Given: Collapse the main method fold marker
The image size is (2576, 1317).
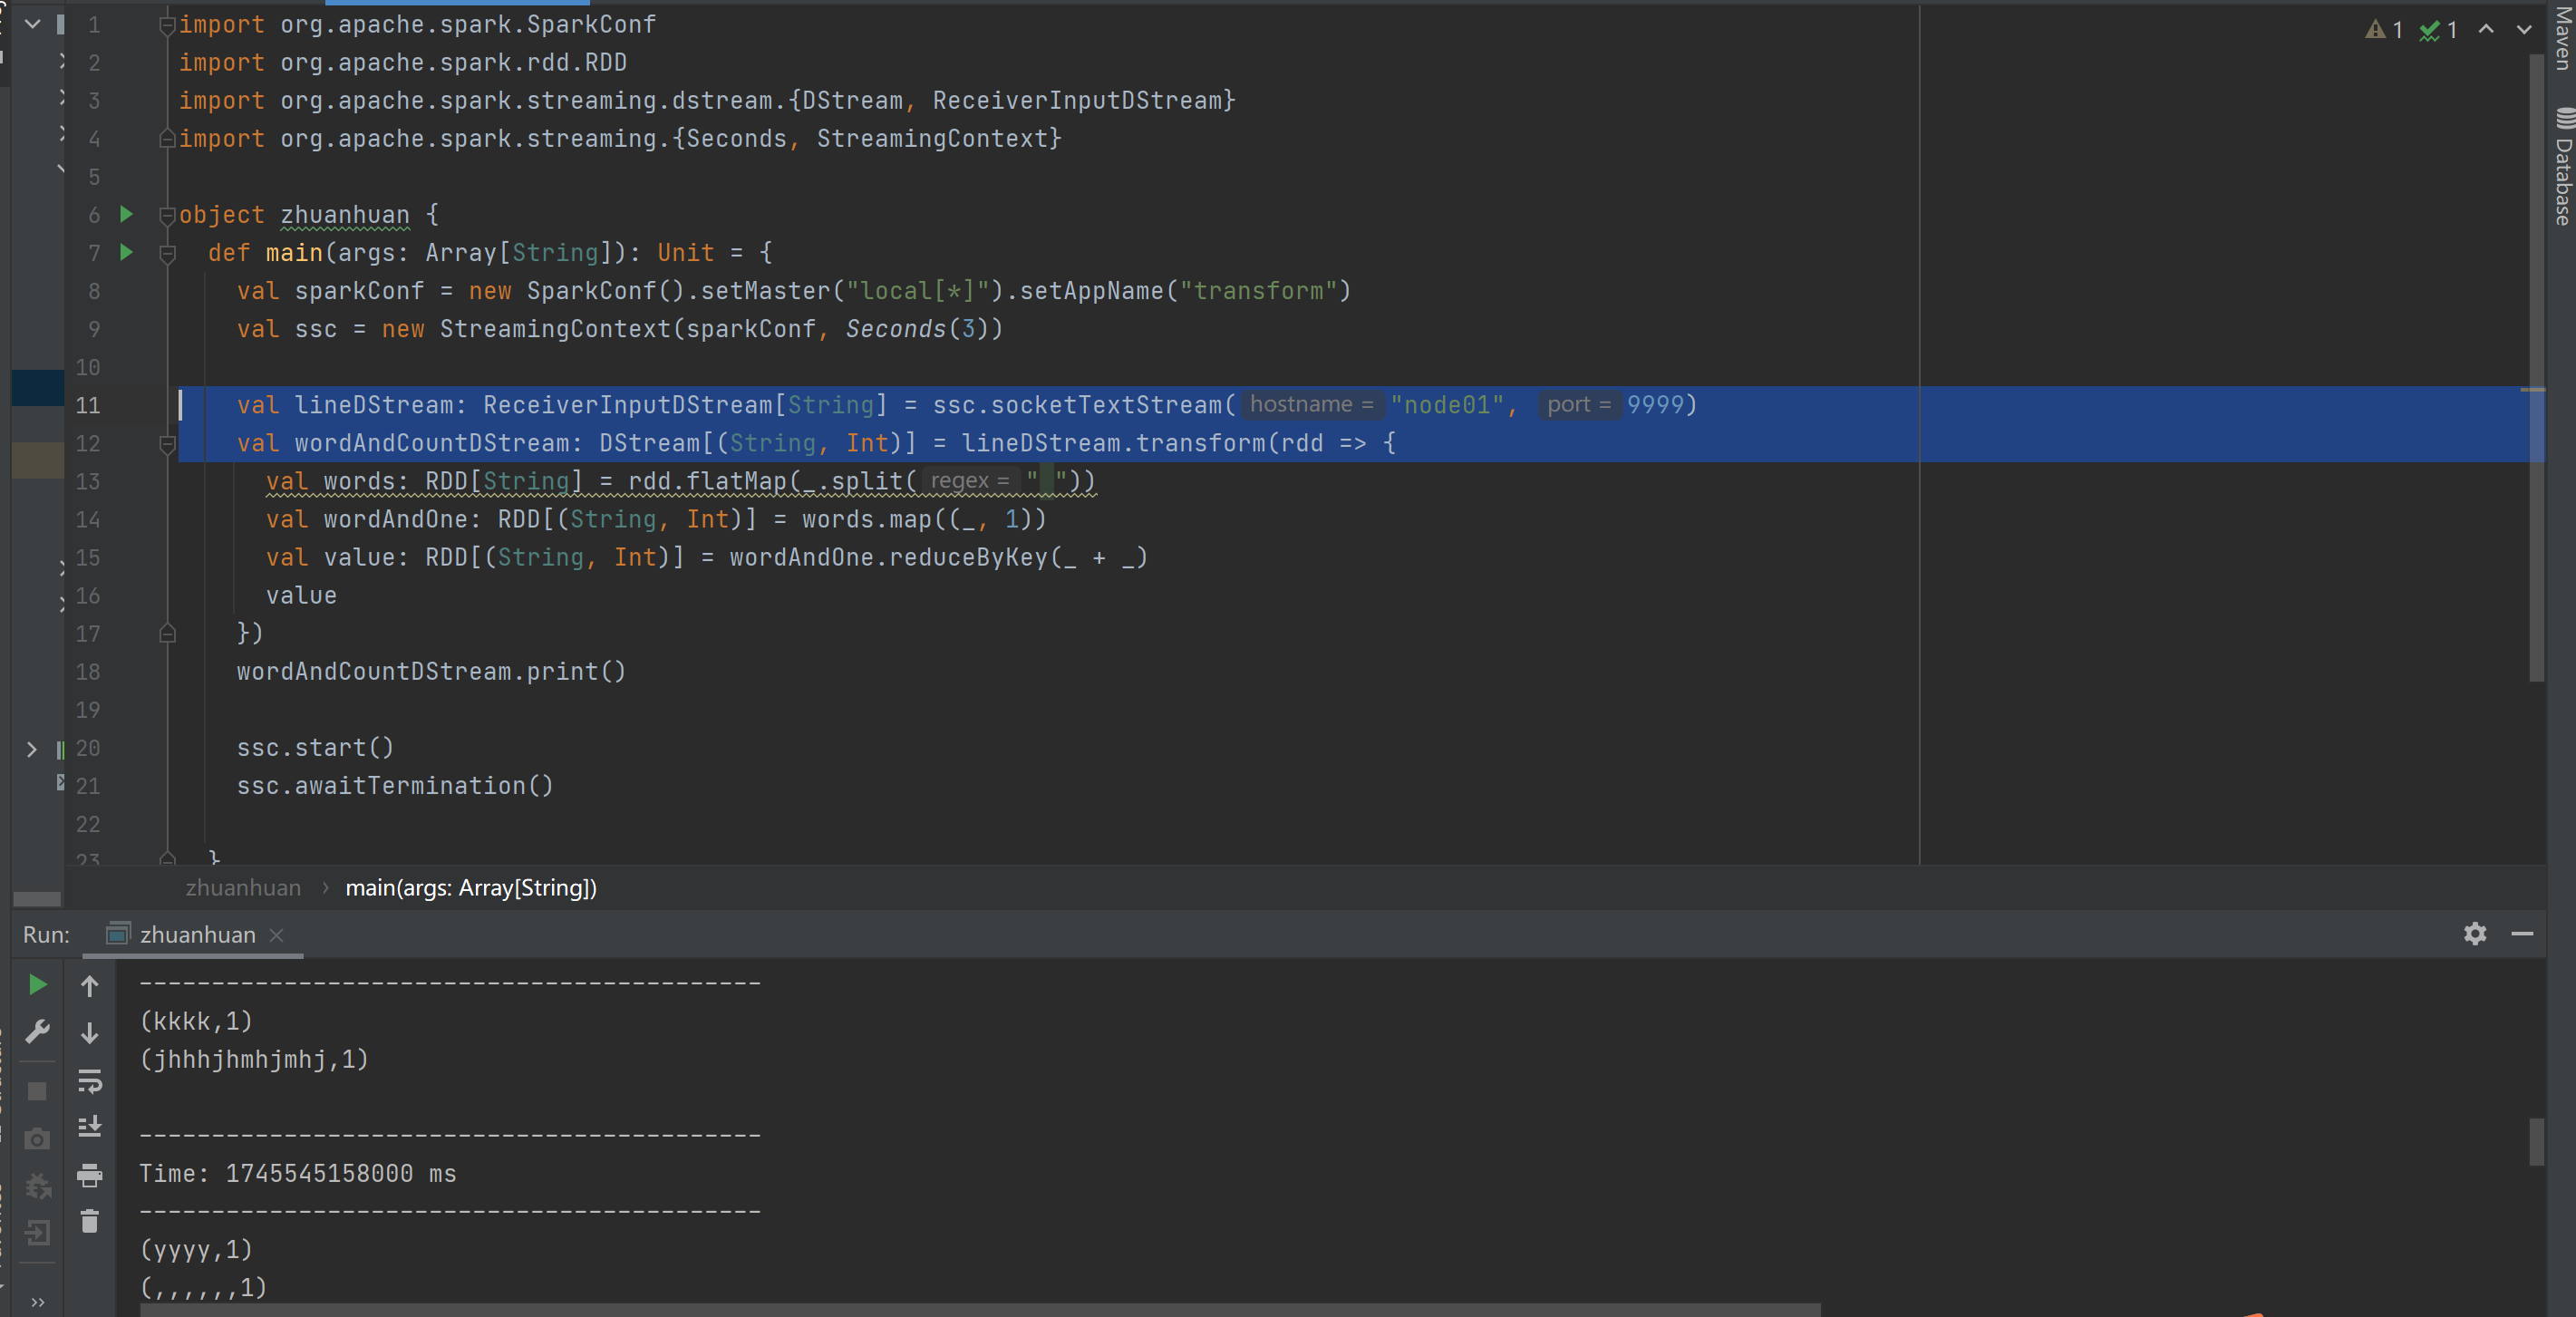Looking at the screenshot, I should click(x=168, y=254).
